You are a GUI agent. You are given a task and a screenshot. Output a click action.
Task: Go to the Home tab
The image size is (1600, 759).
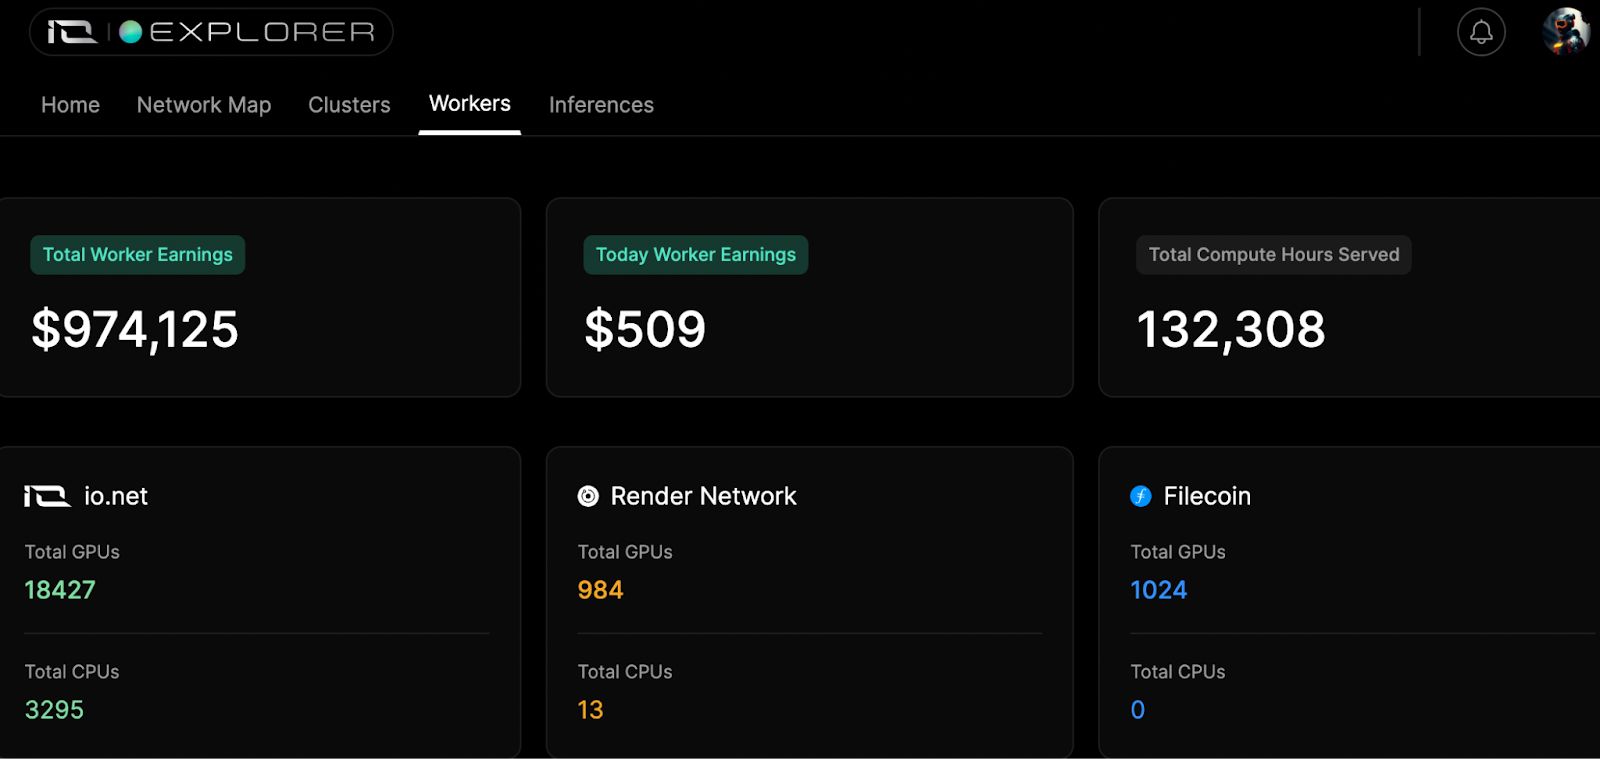(x=70, y=105)
